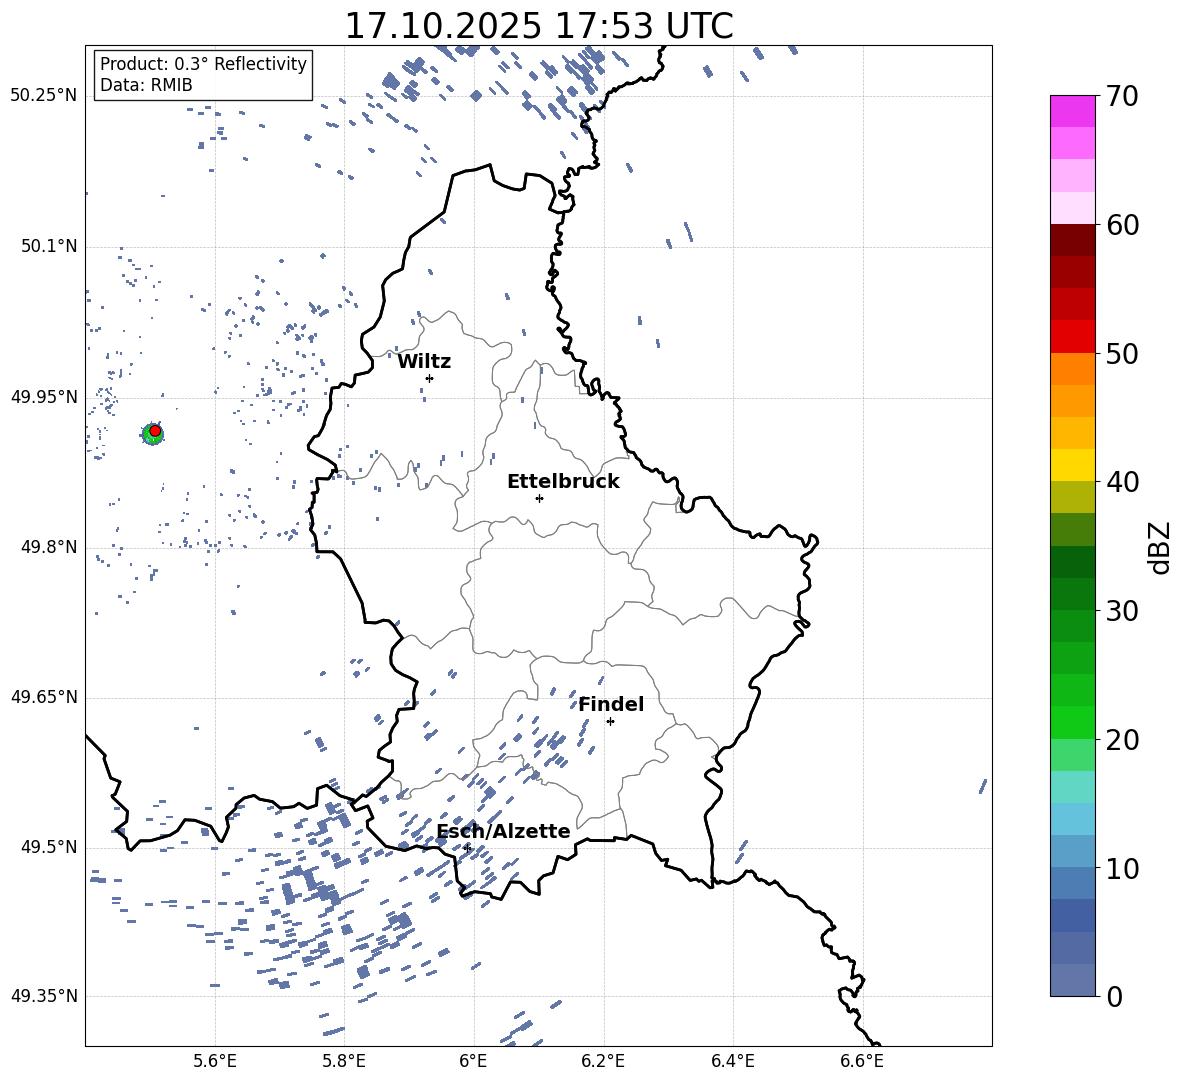Click the red radar marker dot
Viewport: 1184px width, 1081px height.
(x=155, y=431)
